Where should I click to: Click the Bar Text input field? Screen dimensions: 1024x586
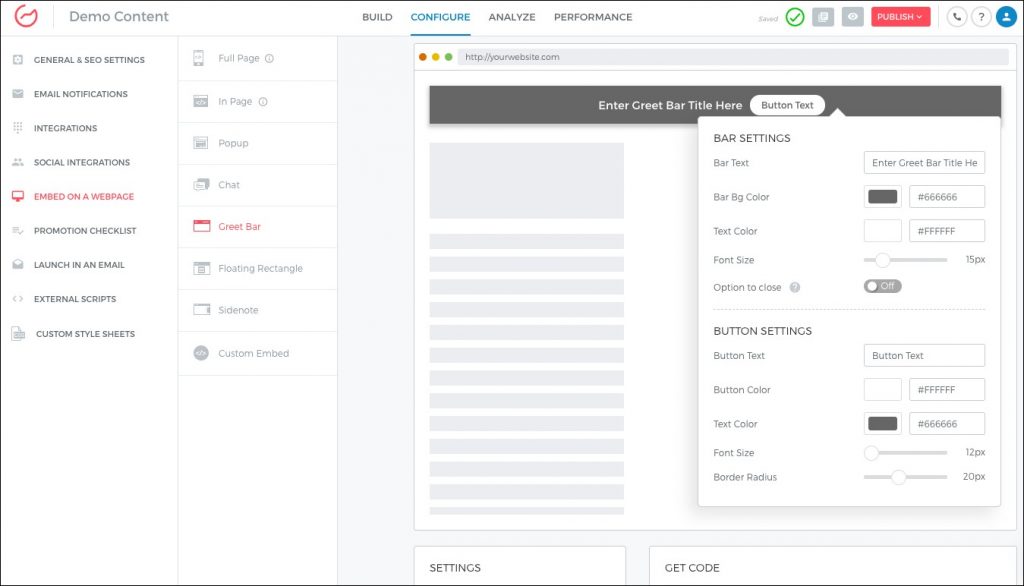[x=924, y=163]
